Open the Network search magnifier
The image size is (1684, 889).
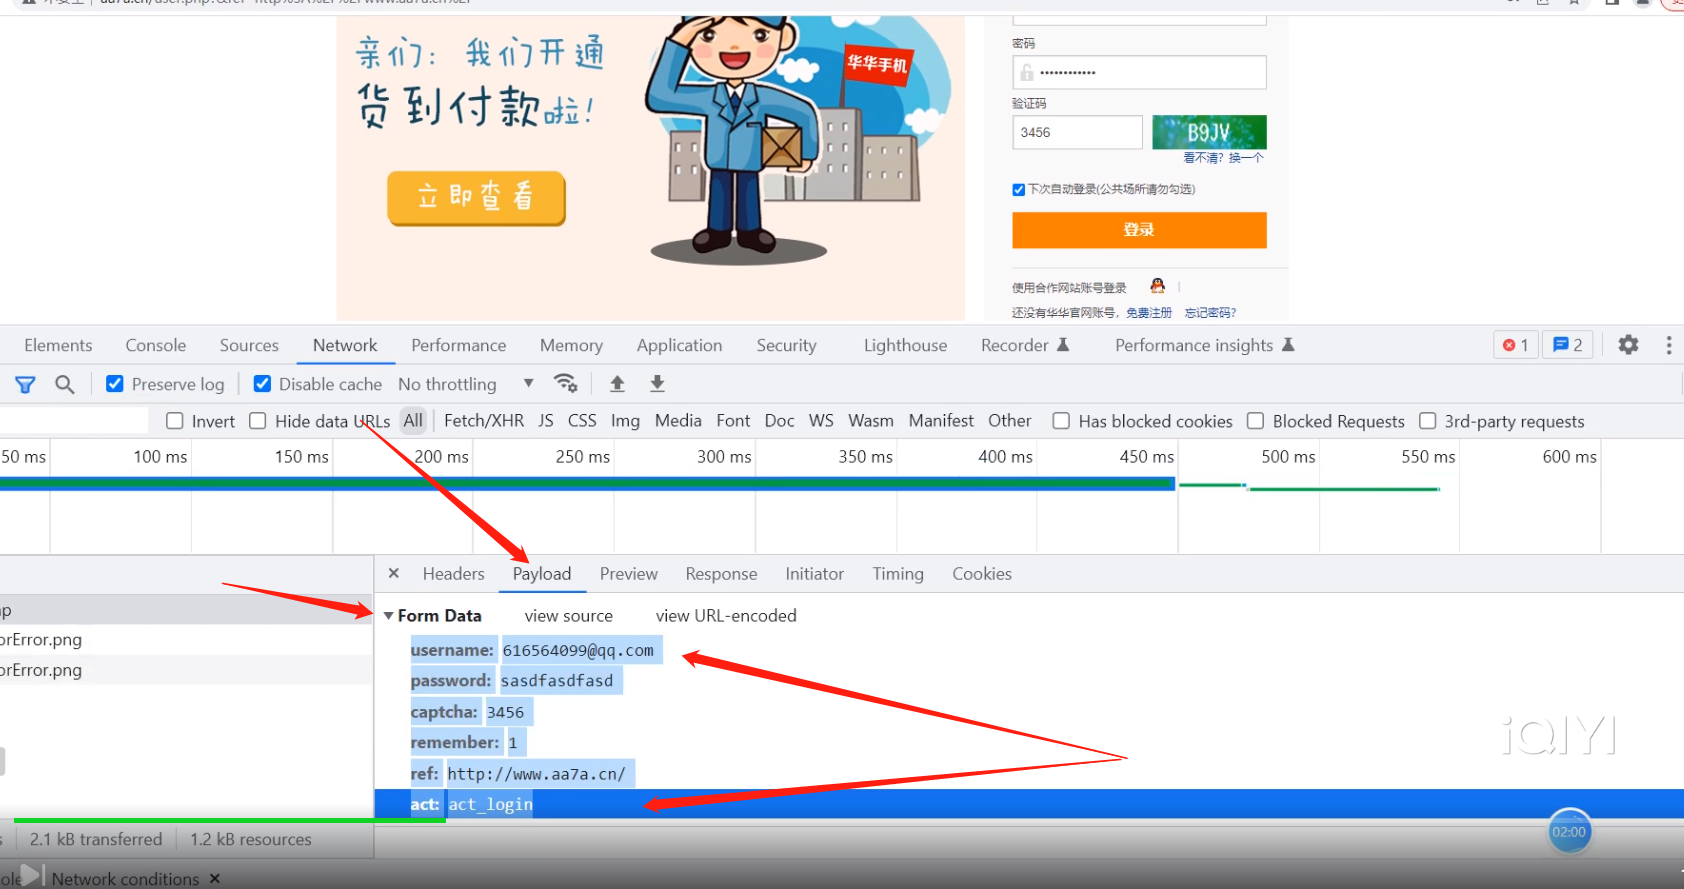pos(65,384)
